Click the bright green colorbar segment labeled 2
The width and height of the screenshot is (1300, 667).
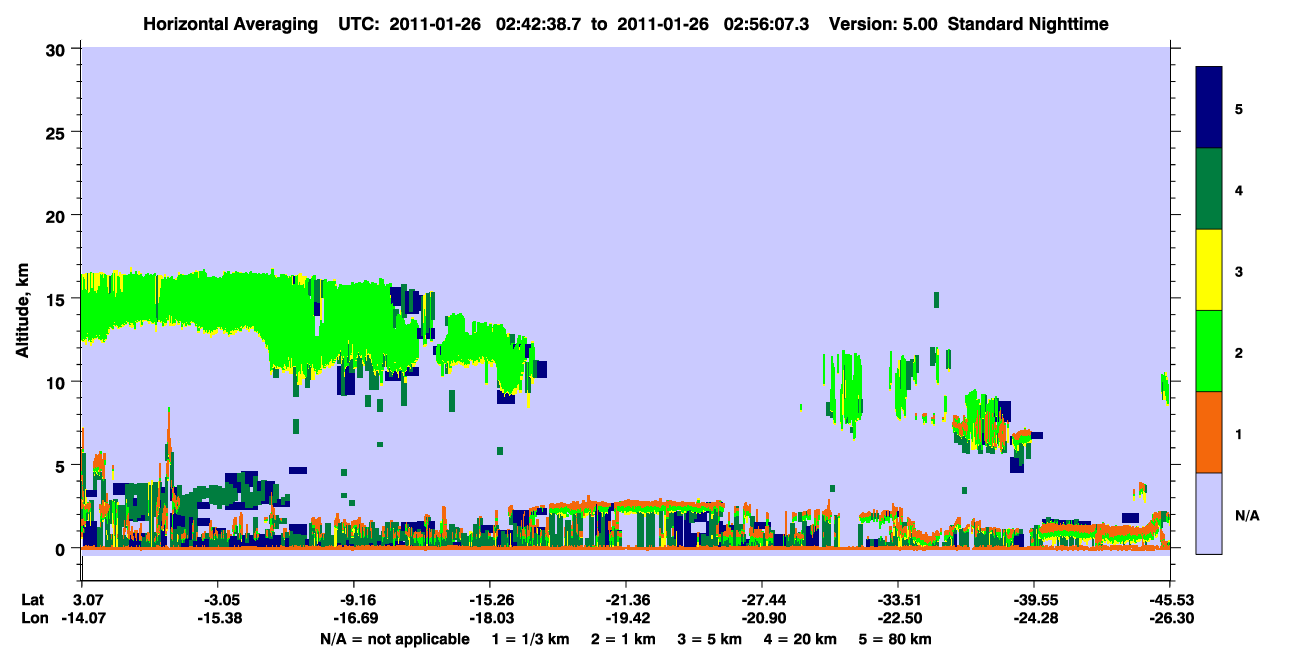pyautogui.click(x=1209, y=351)
